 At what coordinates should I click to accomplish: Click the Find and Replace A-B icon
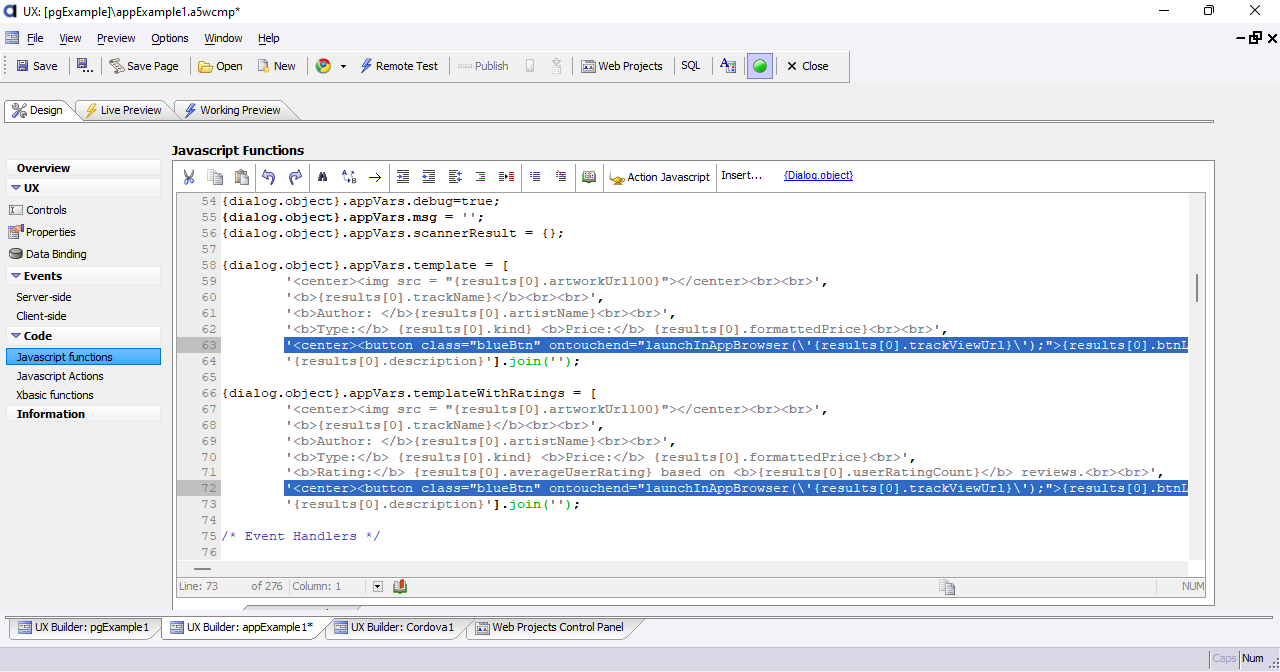349,176
